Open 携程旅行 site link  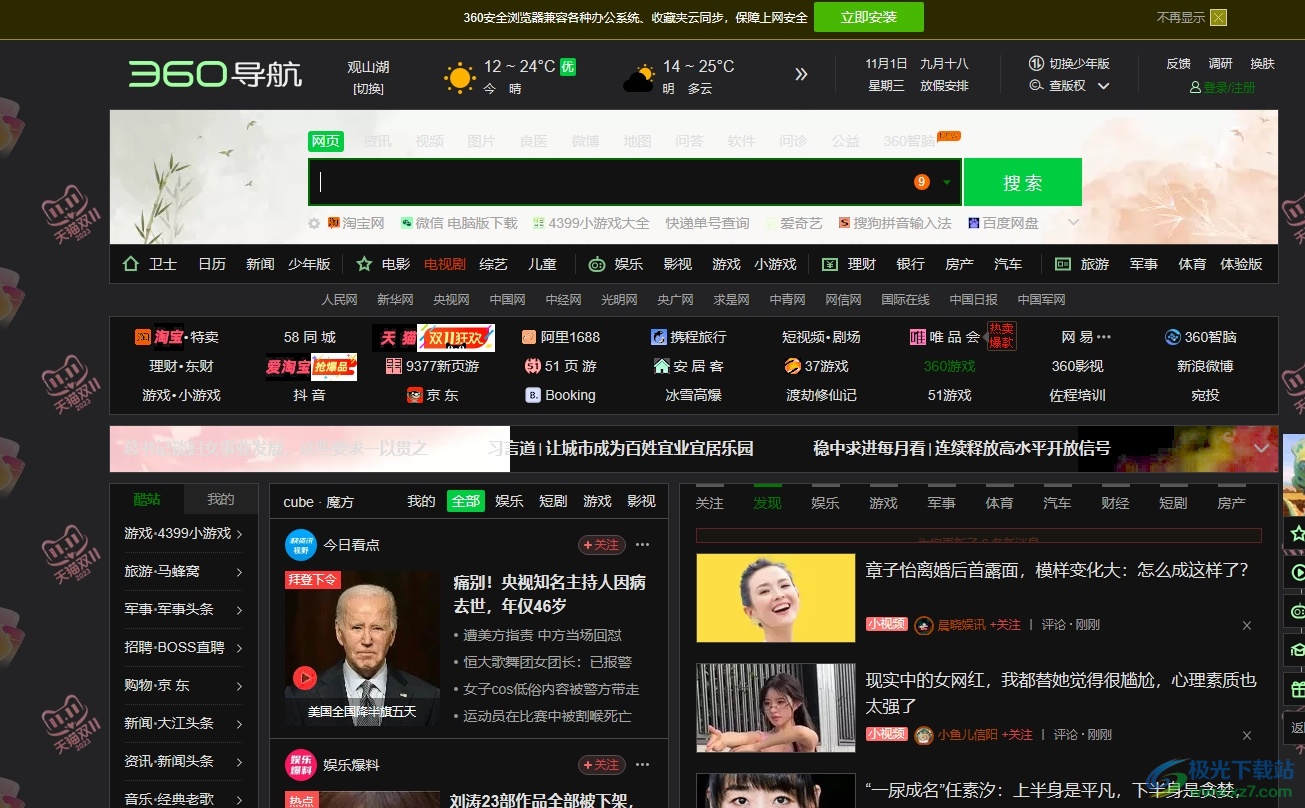(688, 337)
